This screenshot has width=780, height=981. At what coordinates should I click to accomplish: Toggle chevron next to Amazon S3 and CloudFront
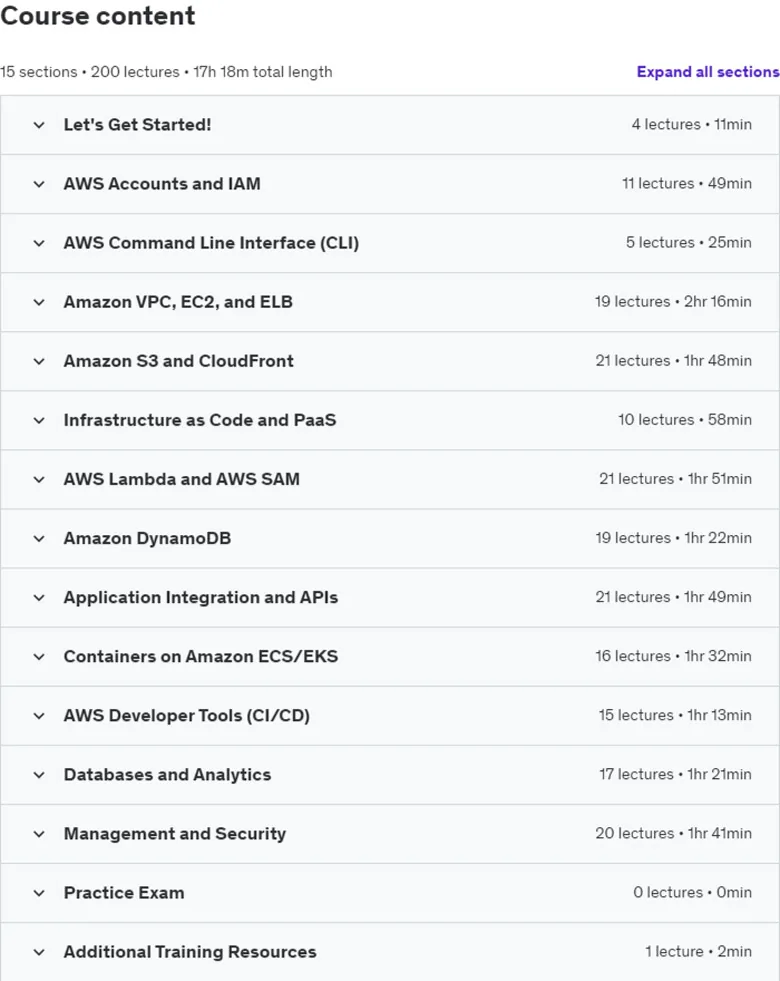coord(39,362)
